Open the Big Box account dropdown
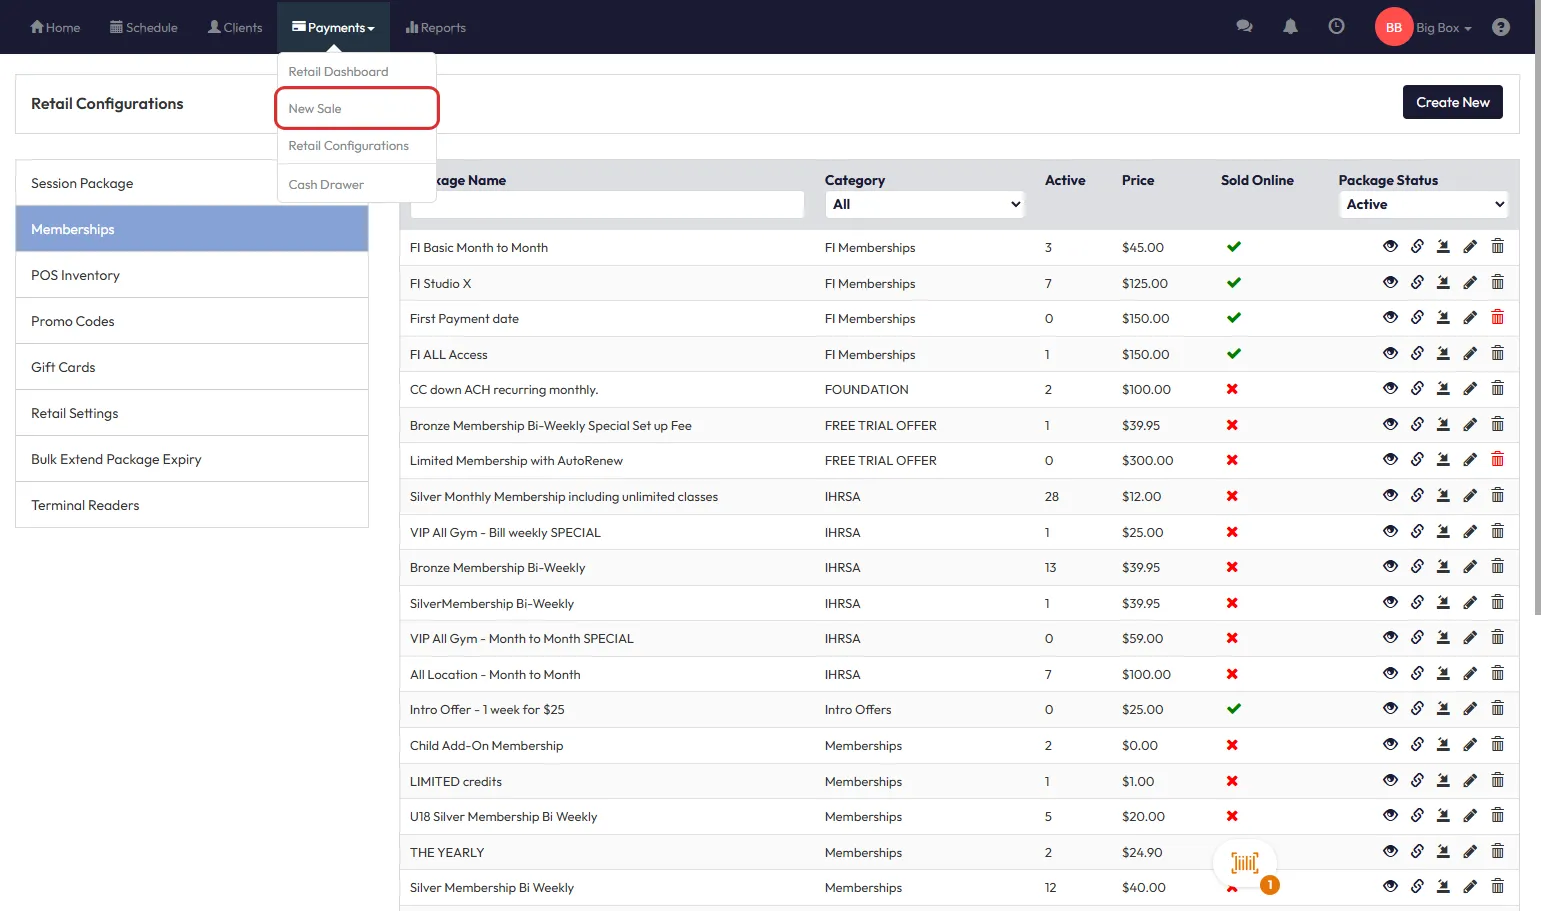Screen dimensions: 1541x911 pyautogui.click(x=1443, y=28)
